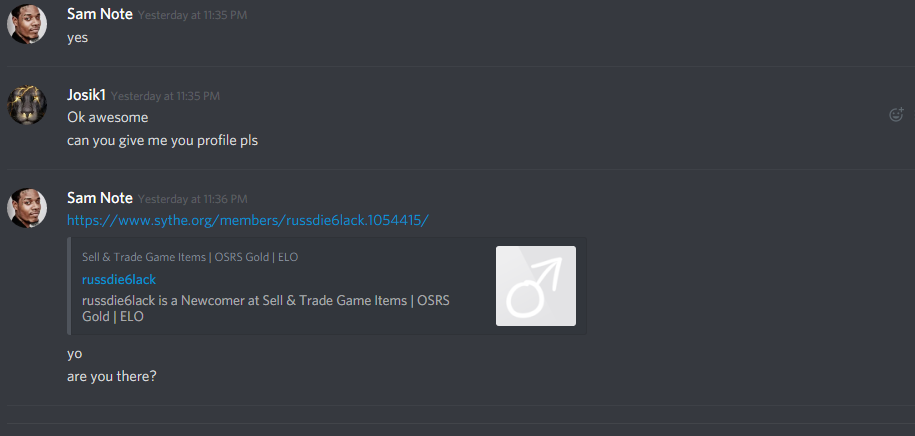Click the timestamp next to the first Sam Note

pyautogui.click(x=193, y=15)
